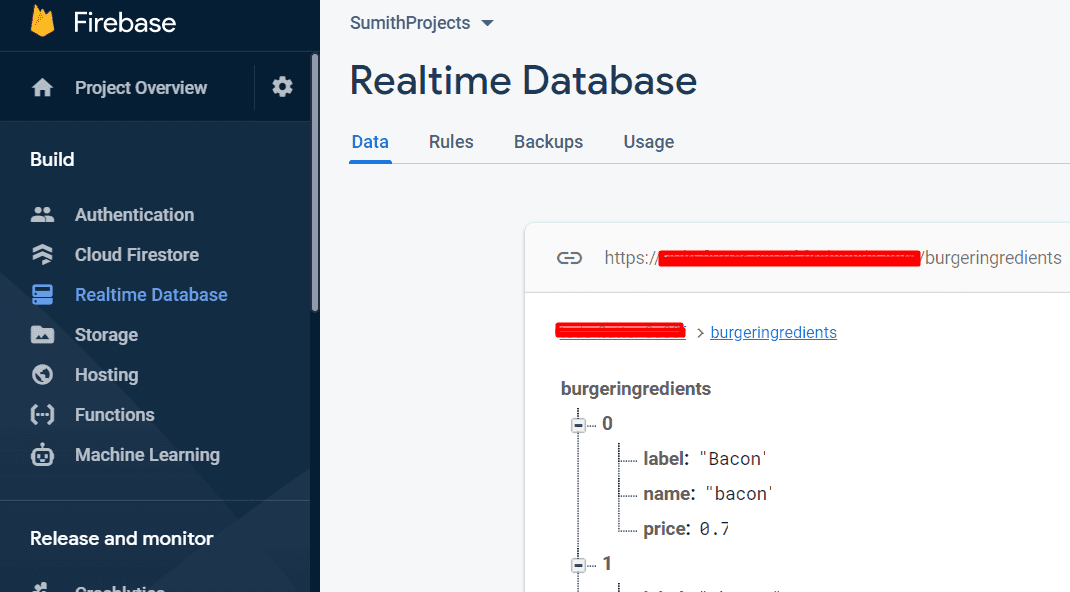Switch to the Backups tab

tap(549, 142)
